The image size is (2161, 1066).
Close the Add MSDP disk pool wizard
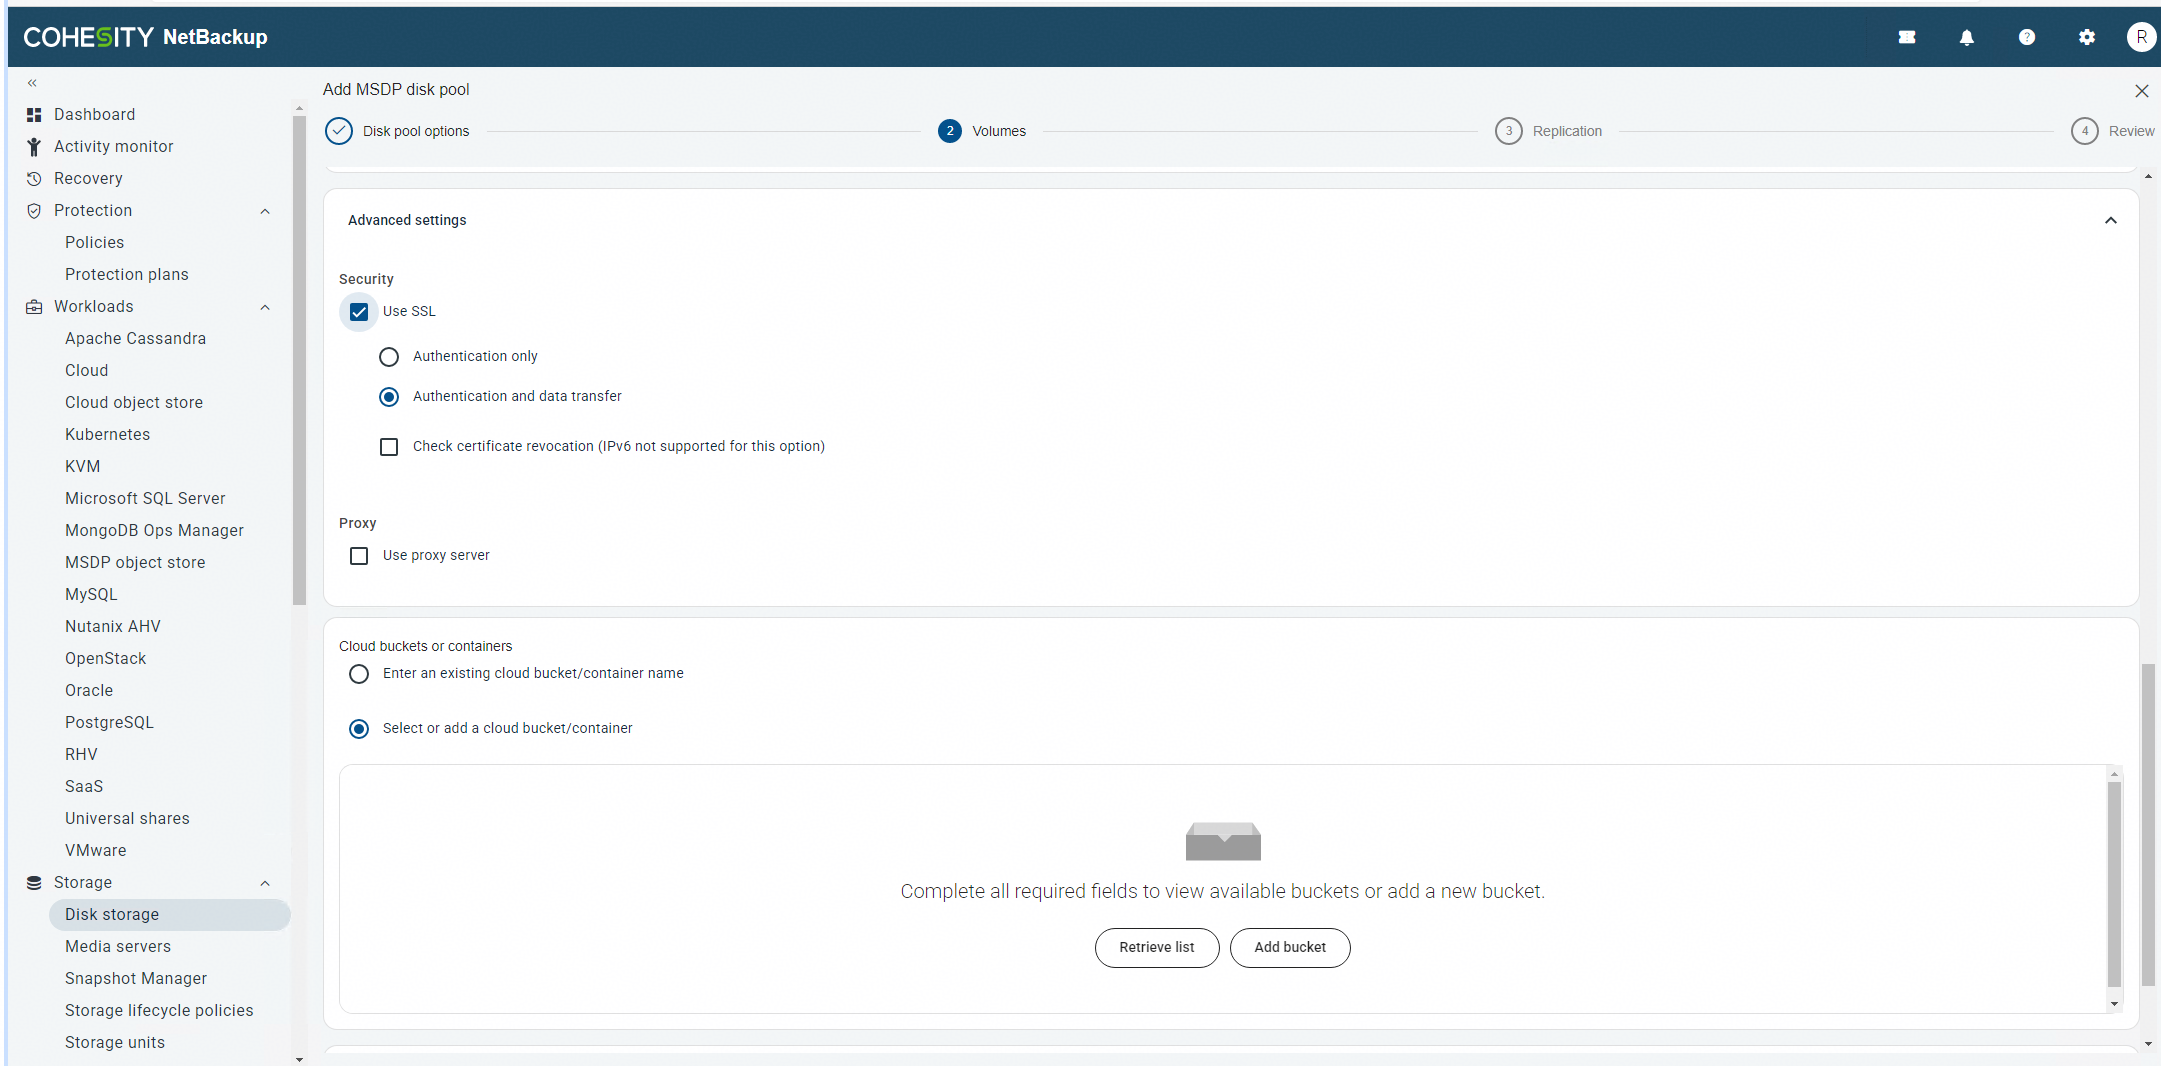(2141, 91)
